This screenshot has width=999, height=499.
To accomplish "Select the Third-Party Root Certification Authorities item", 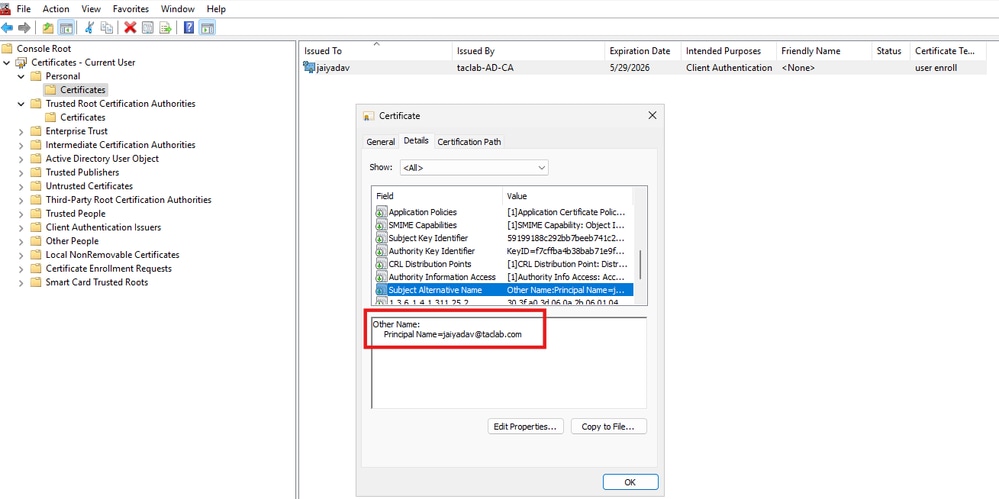I will pos(128,200).
